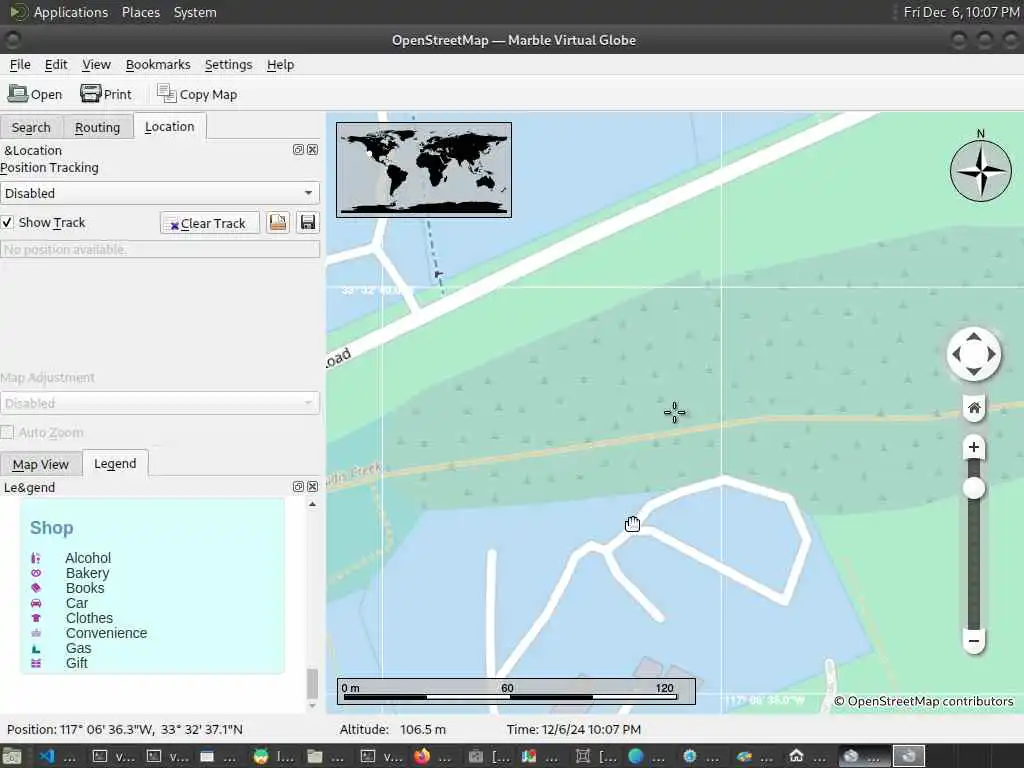This screenshot has height=768, width=1024.
Task: Click the zoom slider handle
Action: point(974,488)
